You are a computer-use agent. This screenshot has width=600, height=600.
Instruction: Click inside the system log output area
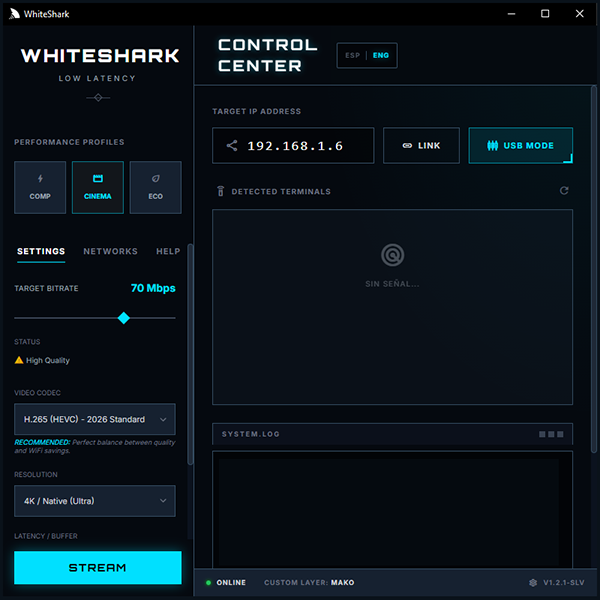click(392, 511)
